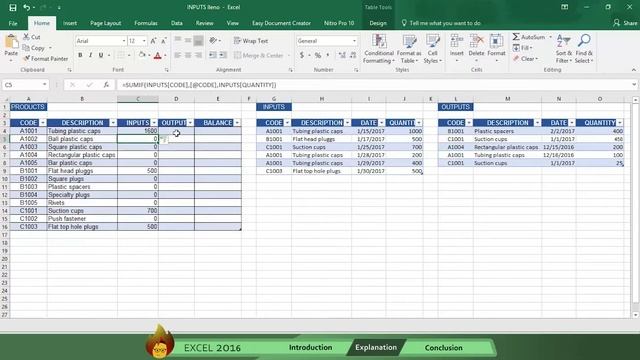The image size is (640, 360).
Task: Open PRODUCTS DESCRIPTION filter arrow
Action: click(113, 123)
